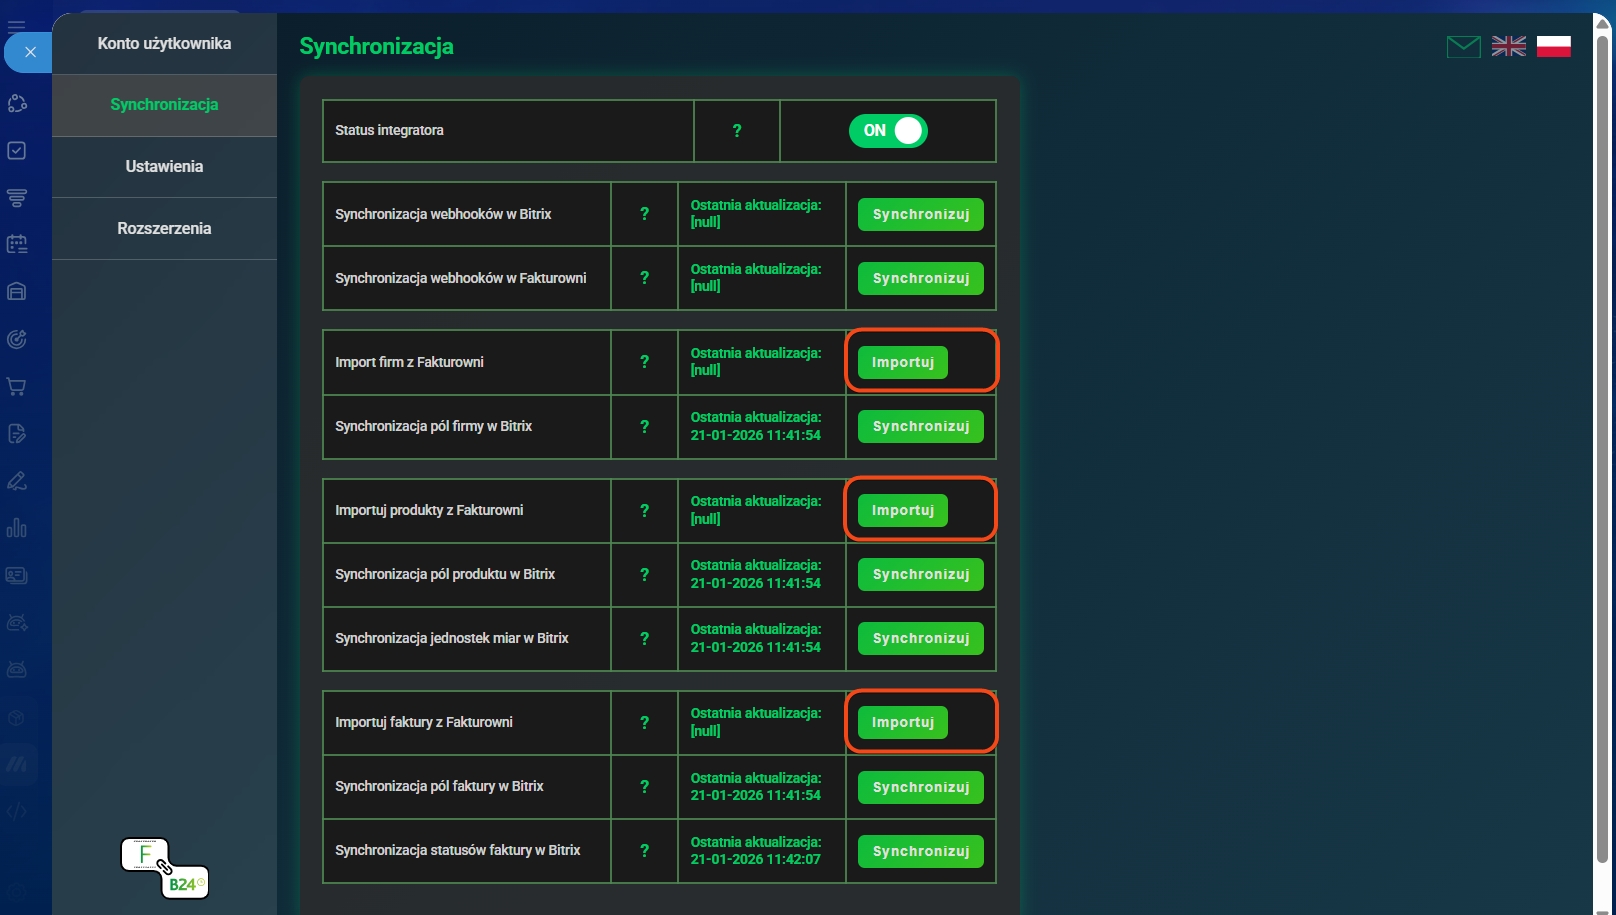Show help for Synchronizacja pól firmy w Bitrix

pos(645,426)
